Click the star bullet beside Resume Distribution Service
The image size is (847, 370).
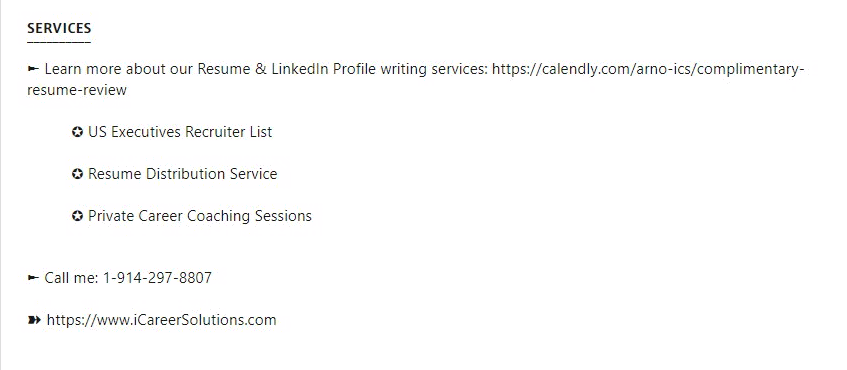coord(77,174)
